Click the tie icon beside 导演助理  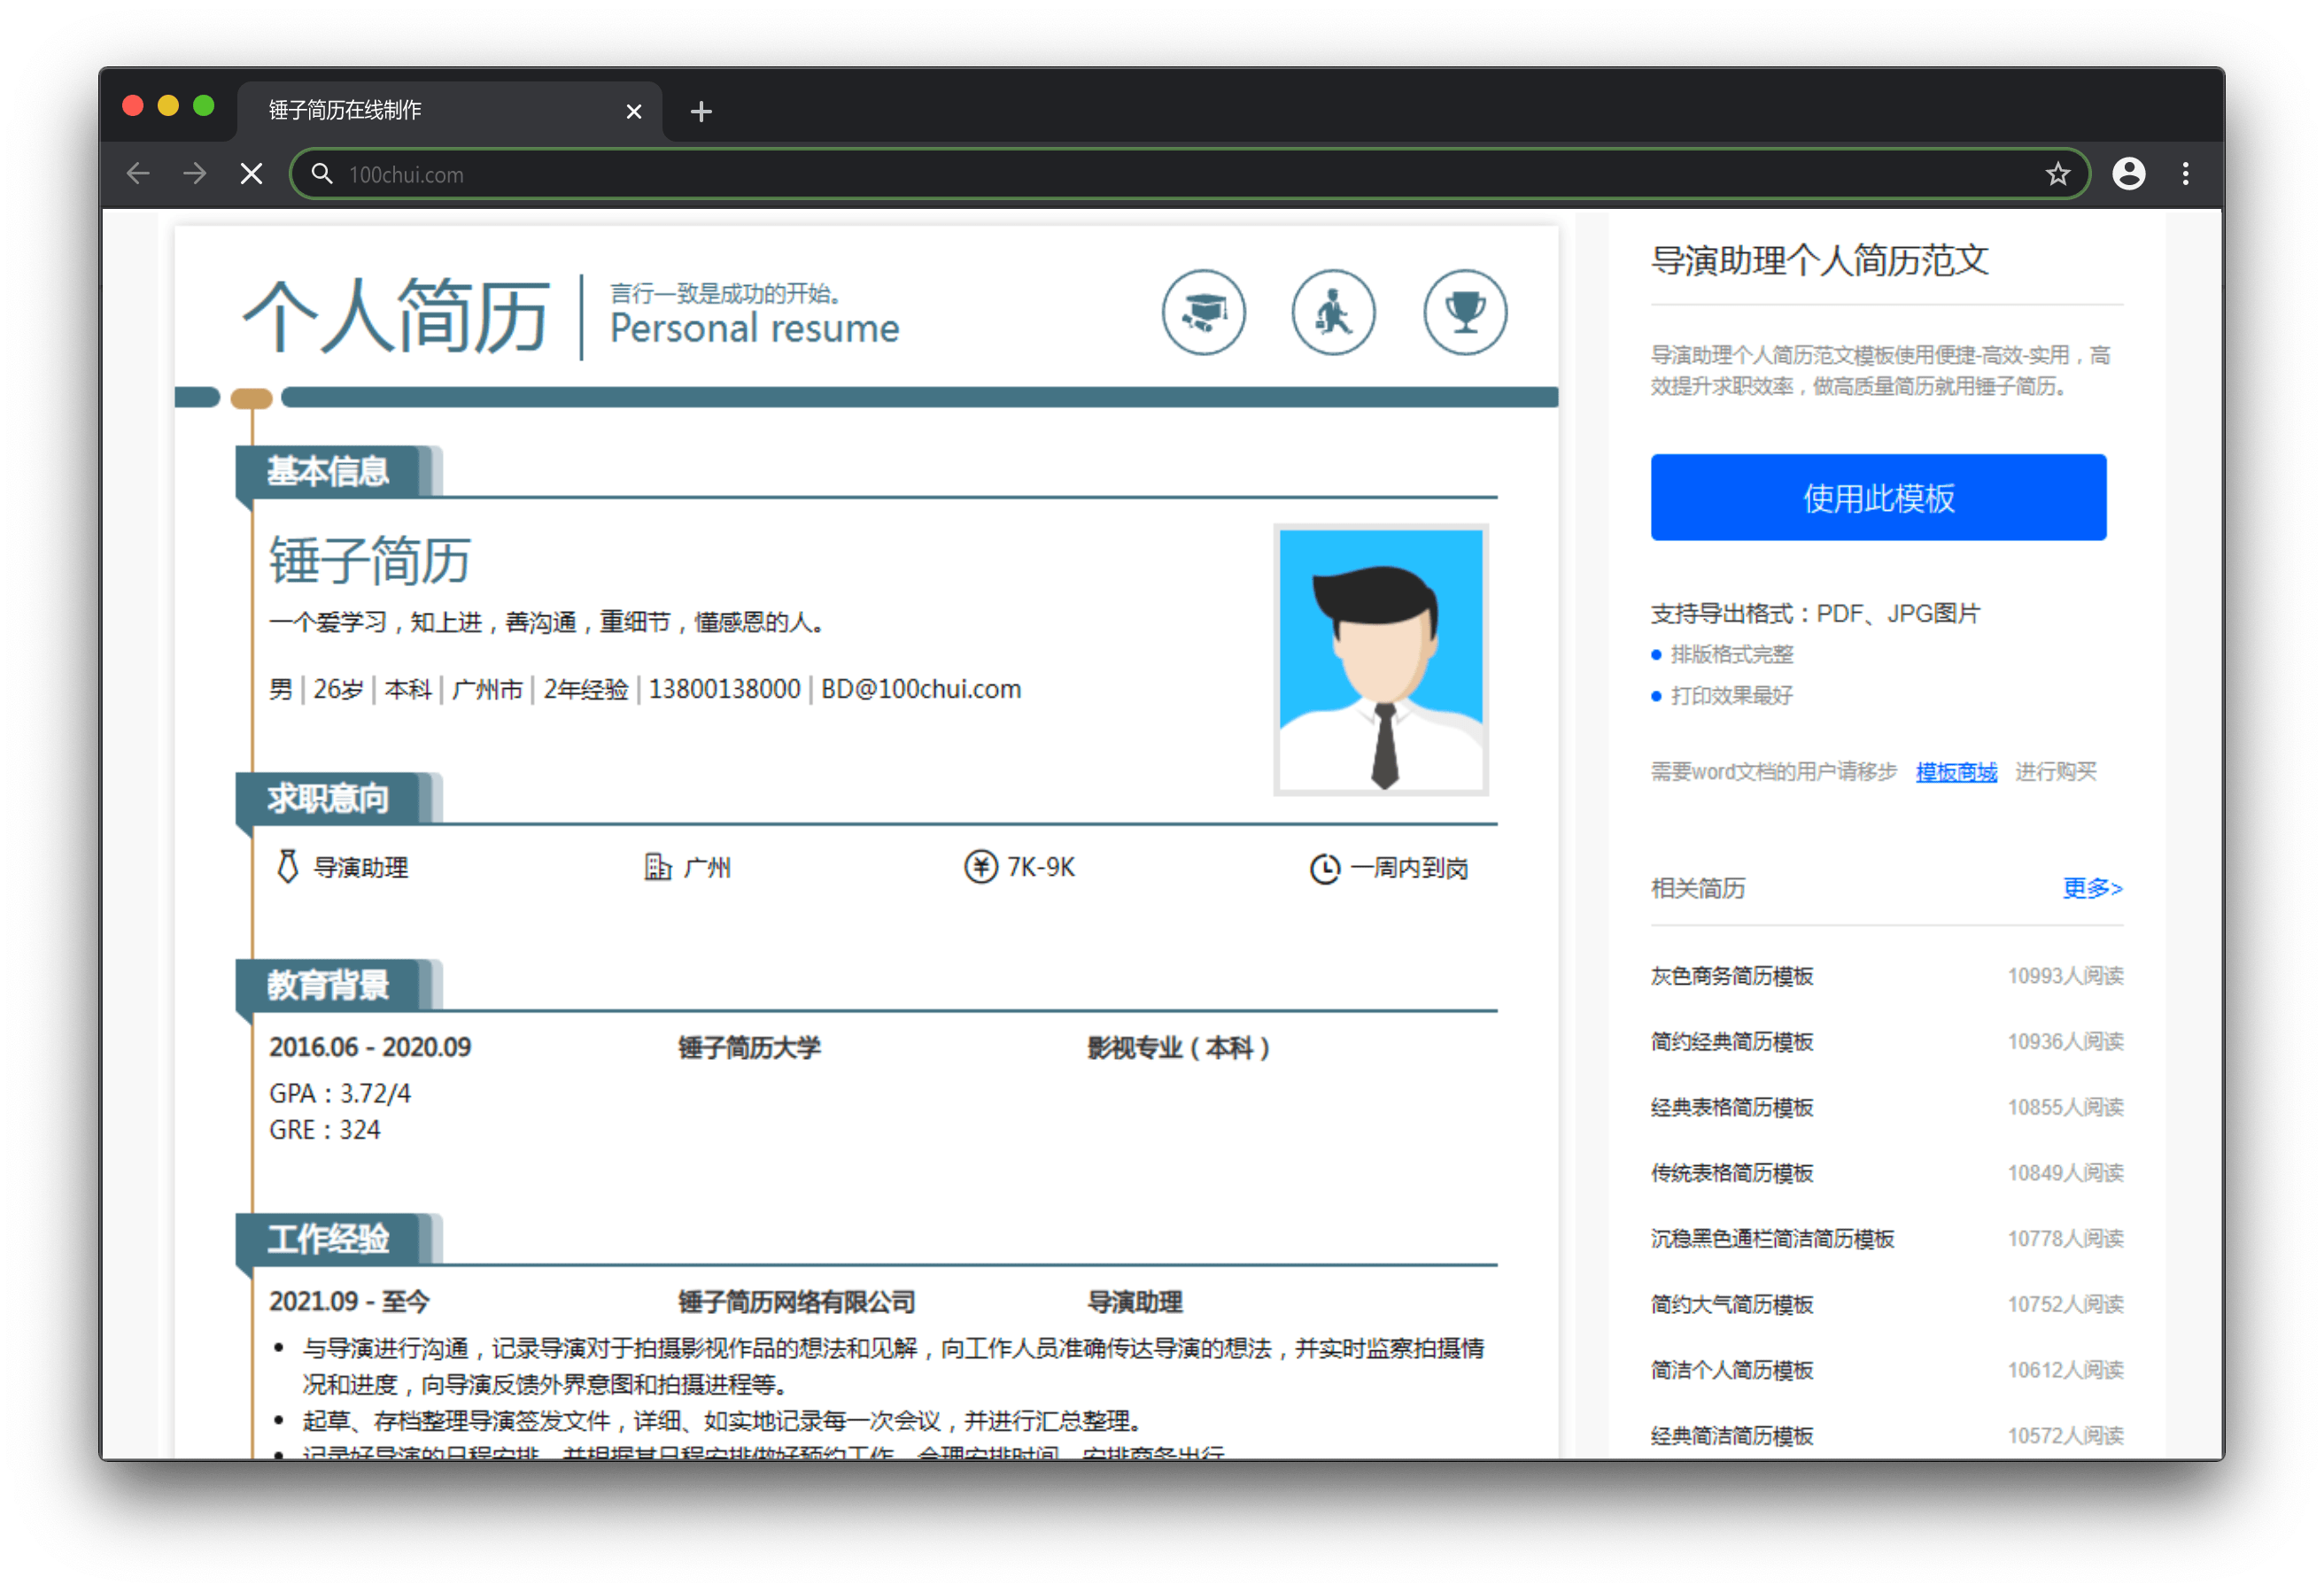[287, 866]
